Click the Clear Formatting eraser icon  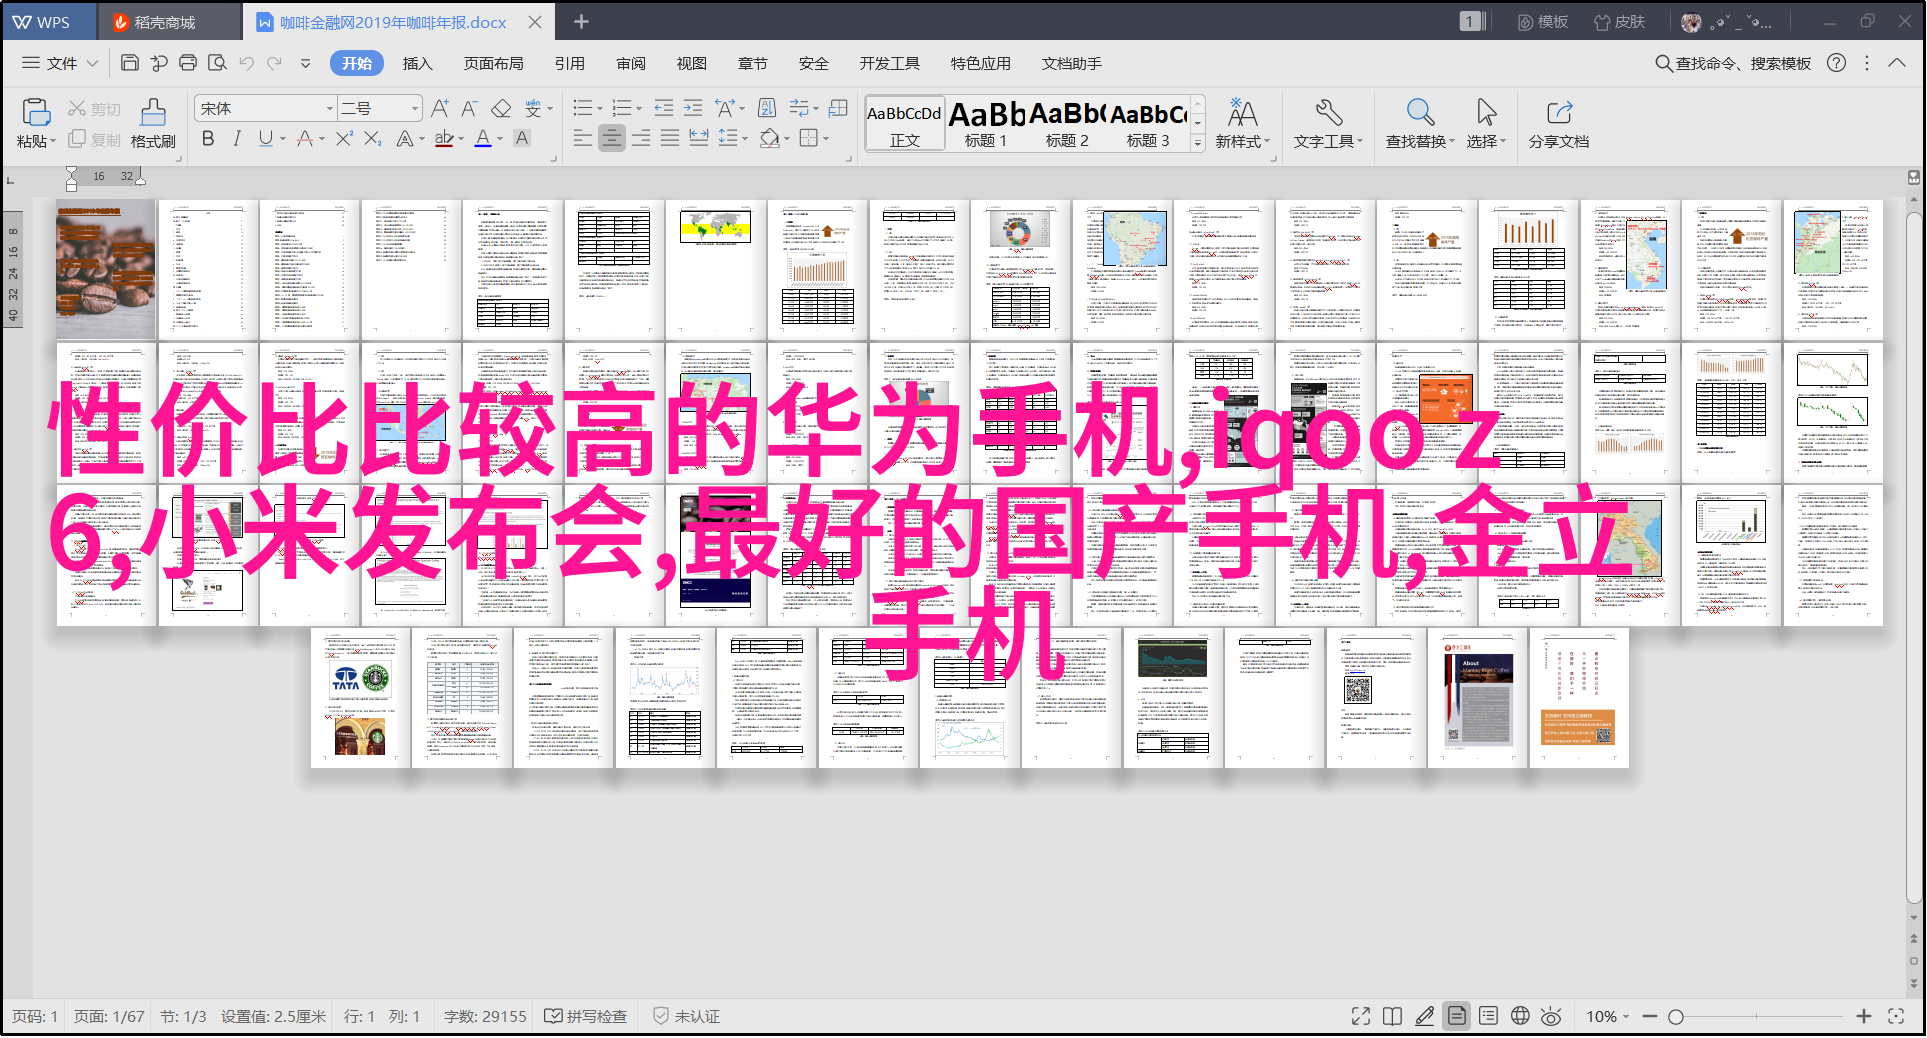point(501,108)
